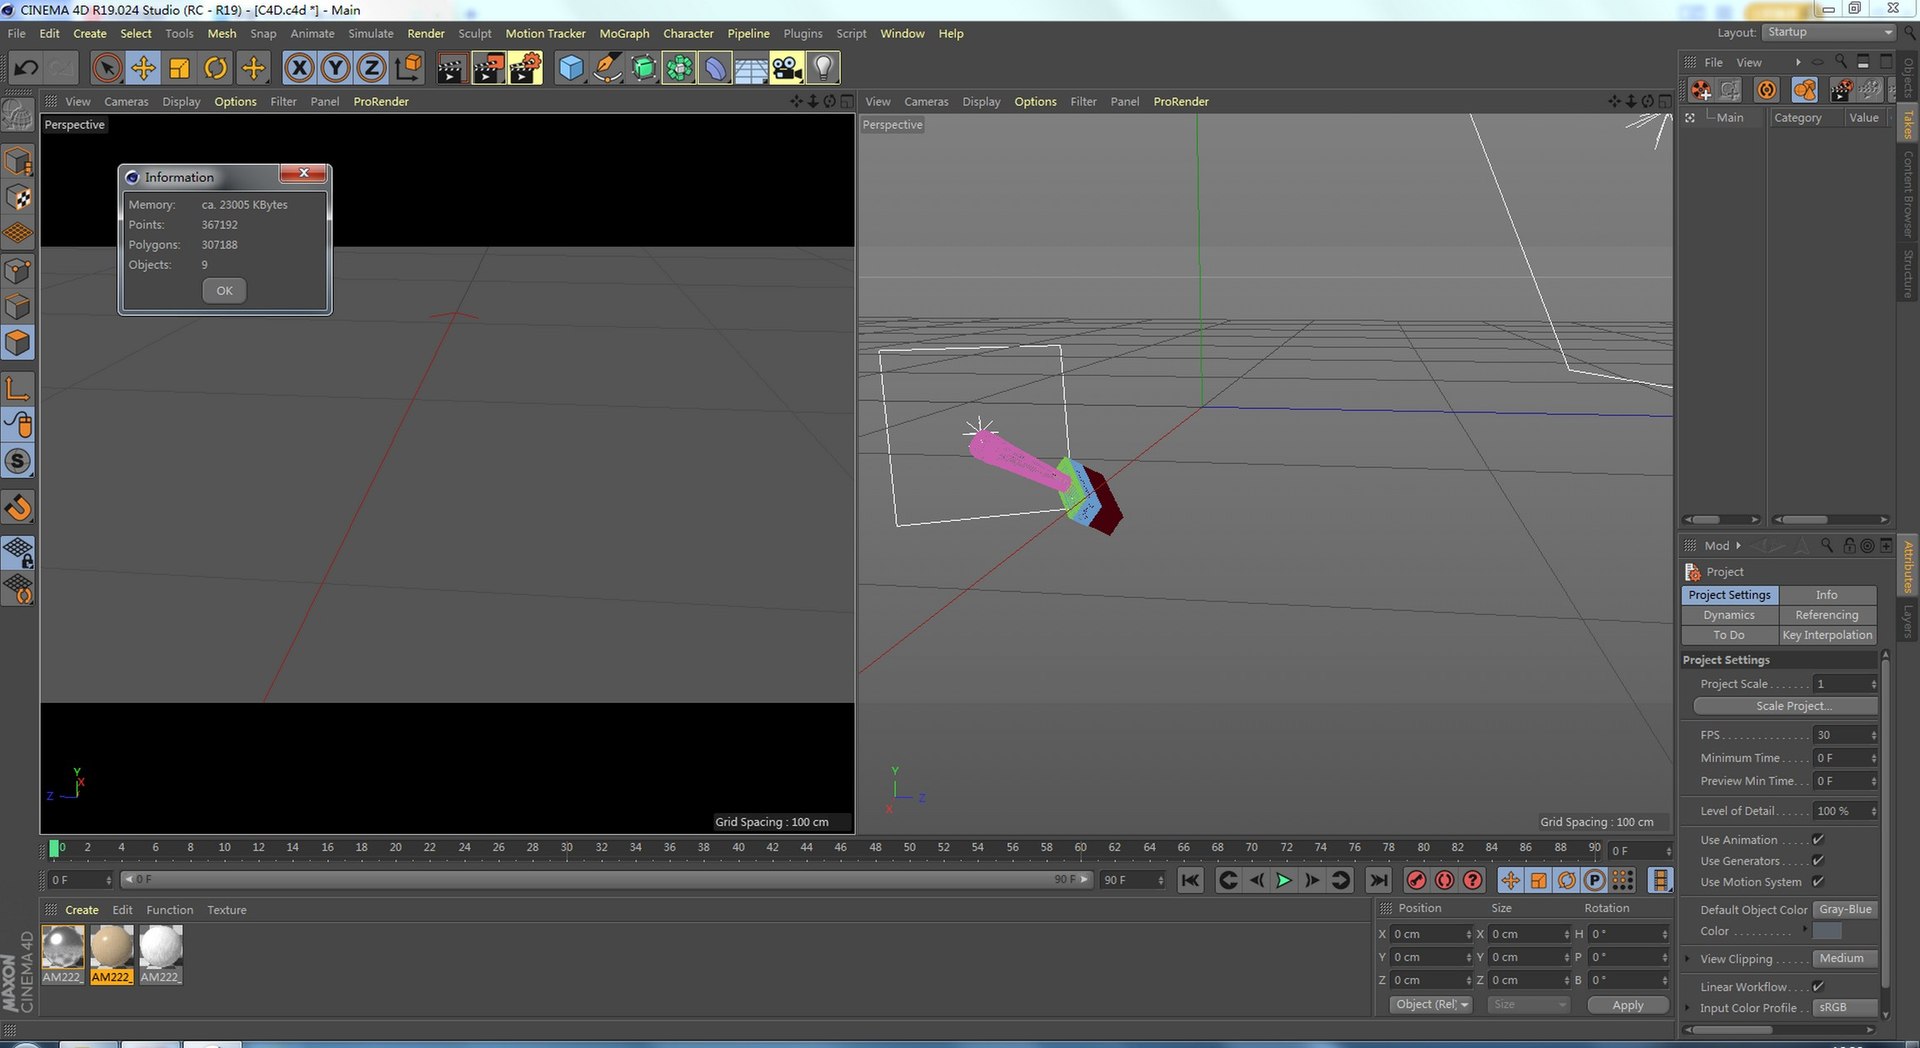Select the Live Selection tool

tap(107, 68)
